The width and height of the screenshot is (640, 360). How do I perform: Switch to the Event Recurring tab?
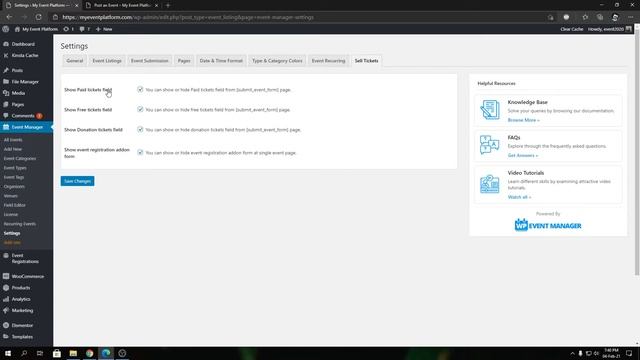(x=328, y=61)
